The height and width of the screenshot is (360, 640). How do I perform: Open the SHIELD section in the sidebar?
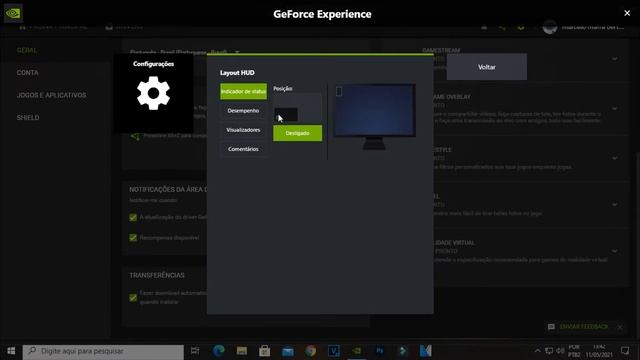click(28, 118)
